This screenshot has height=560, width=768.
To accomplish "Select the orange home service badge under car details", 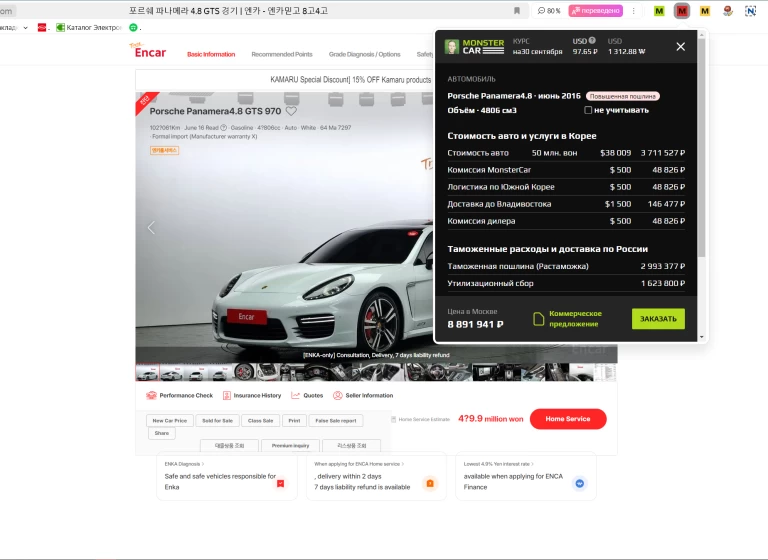I will click(x=164, y=150).
